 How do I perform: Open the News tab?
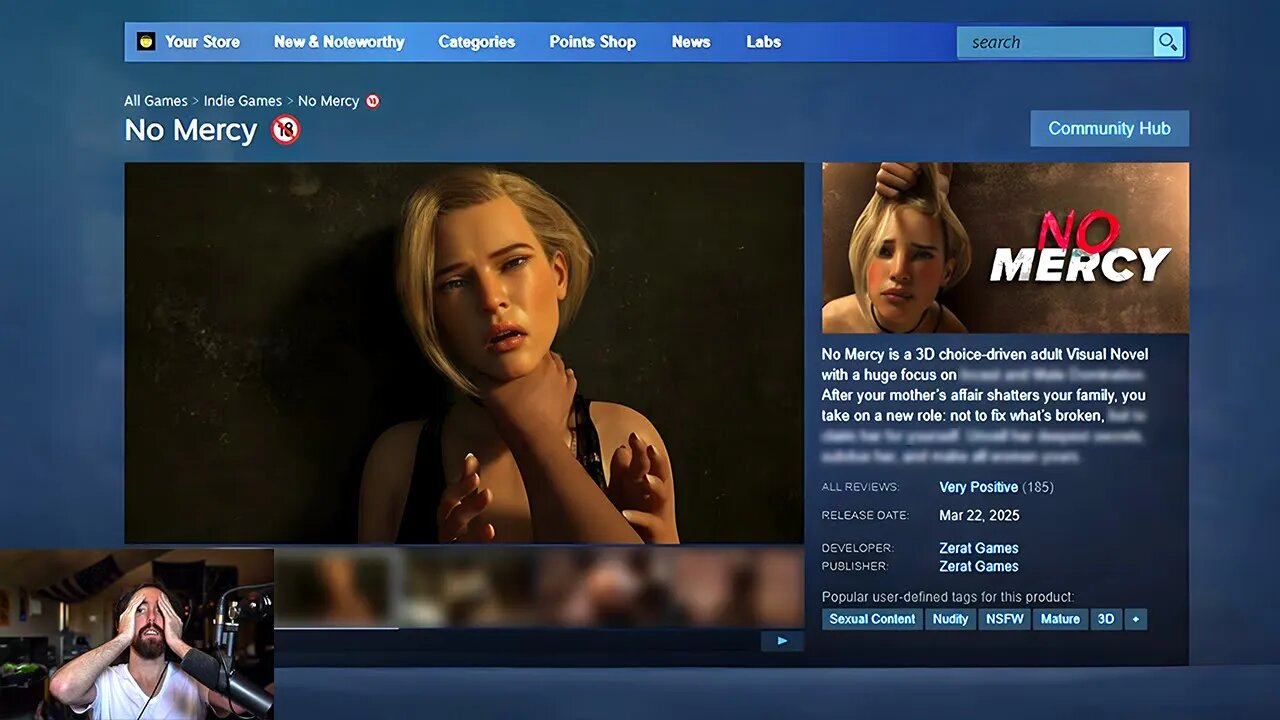(x=691, y=42)
